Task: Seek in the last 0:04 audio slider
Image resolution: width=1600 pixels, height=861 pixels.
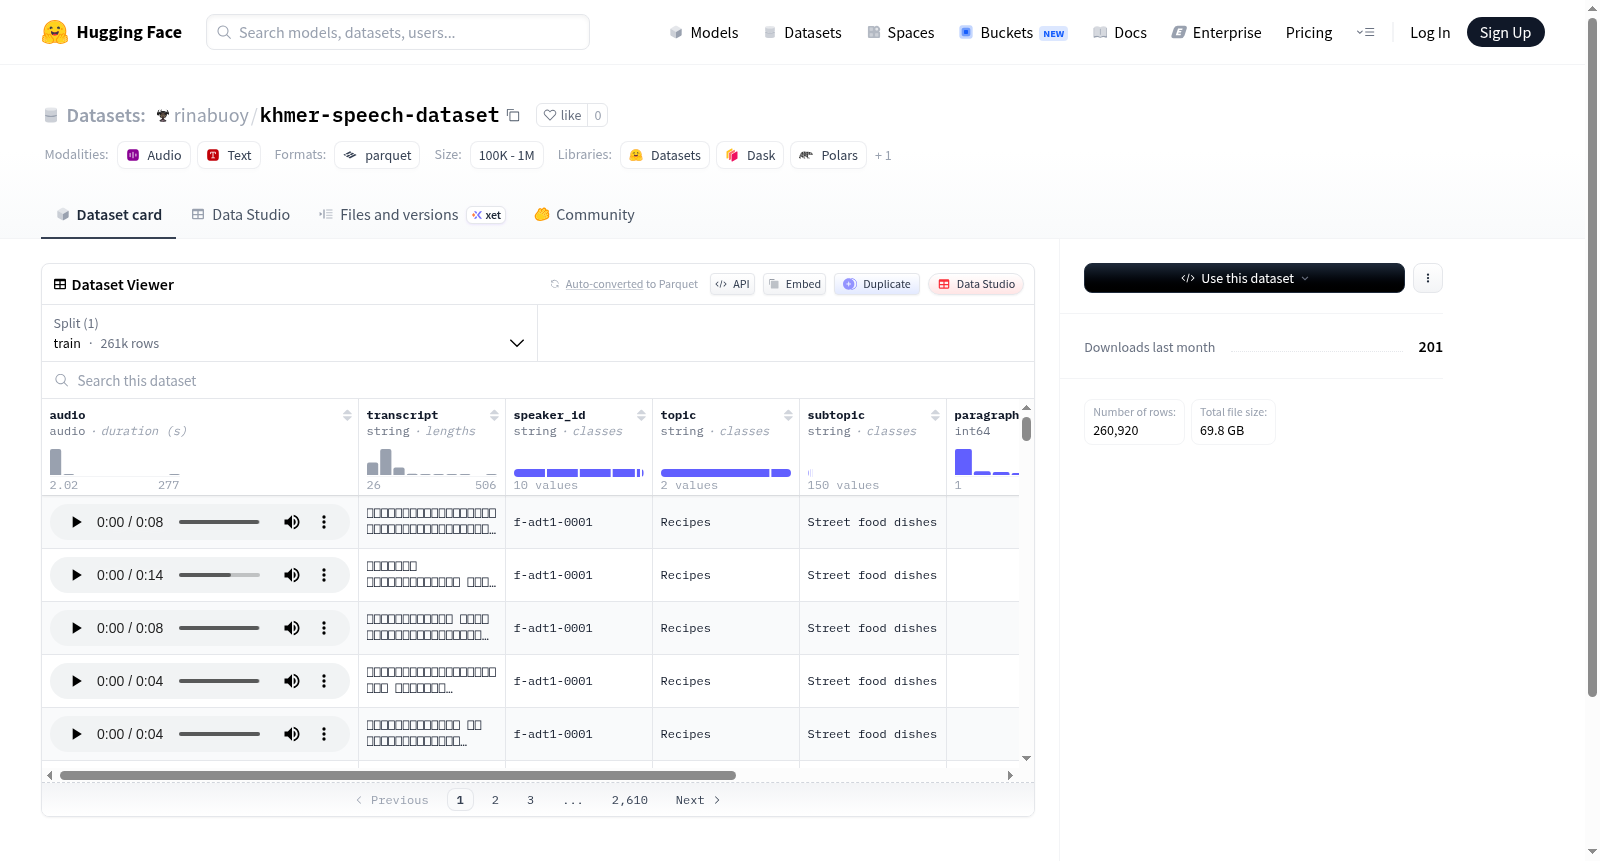Action: click(219, 734)
